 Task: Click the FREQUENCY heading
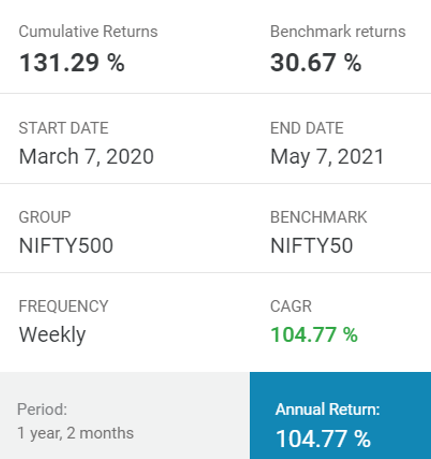[64, 306]
